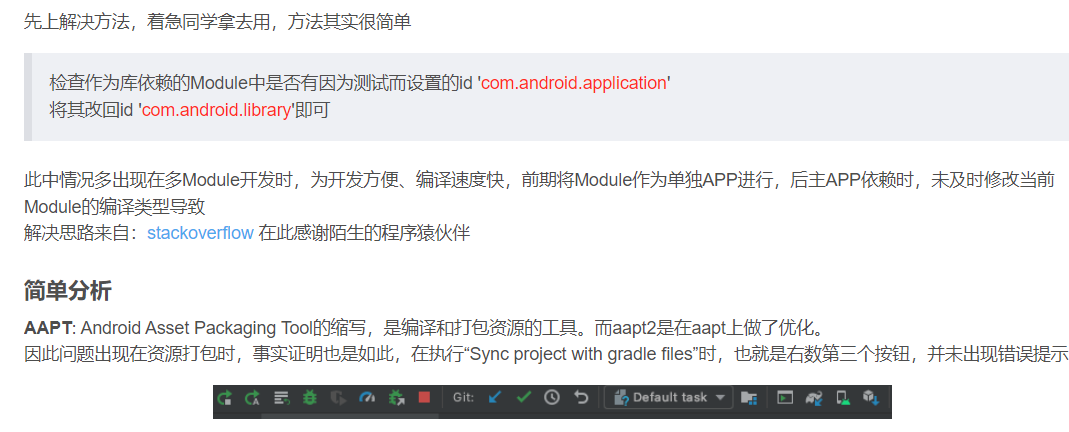Click the grayed-out coverage run icon

tap(338, 397)
